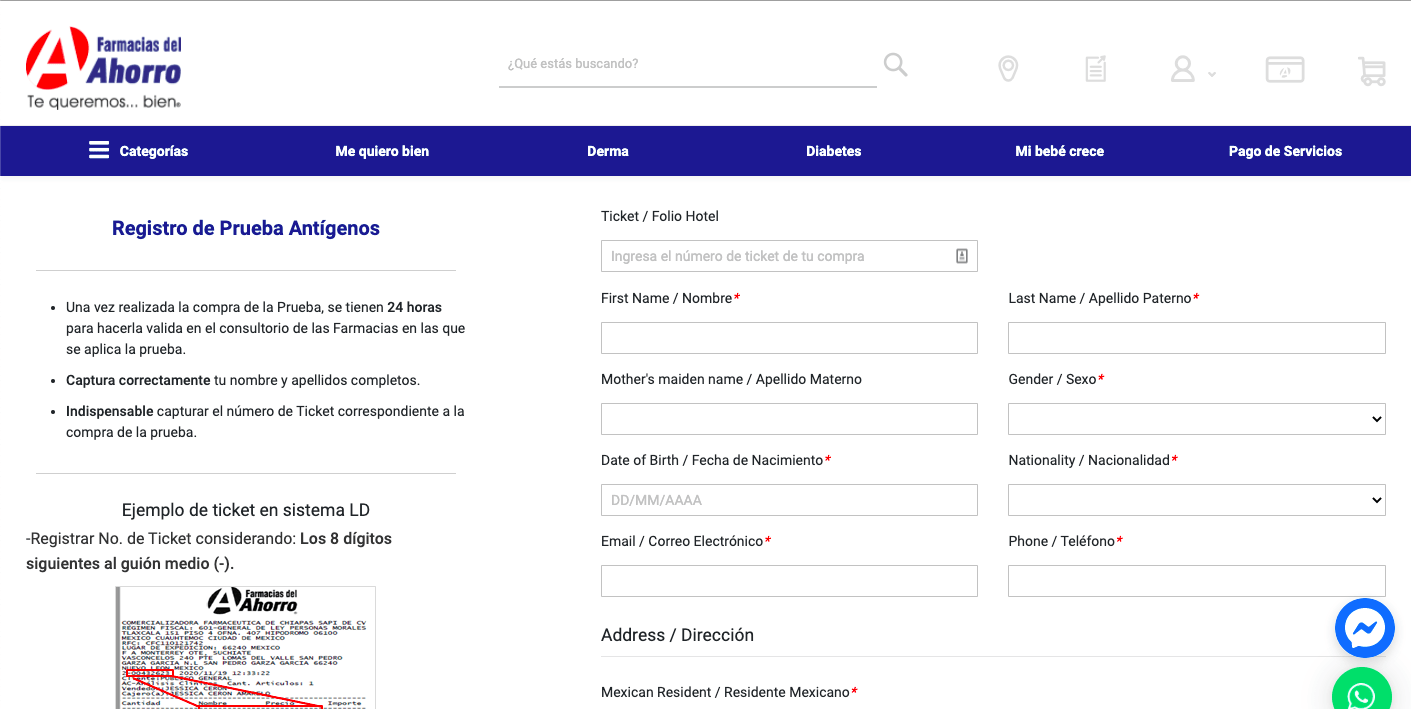Open the Derma menu item
1411x709 pixels.
tap(608, 151)
